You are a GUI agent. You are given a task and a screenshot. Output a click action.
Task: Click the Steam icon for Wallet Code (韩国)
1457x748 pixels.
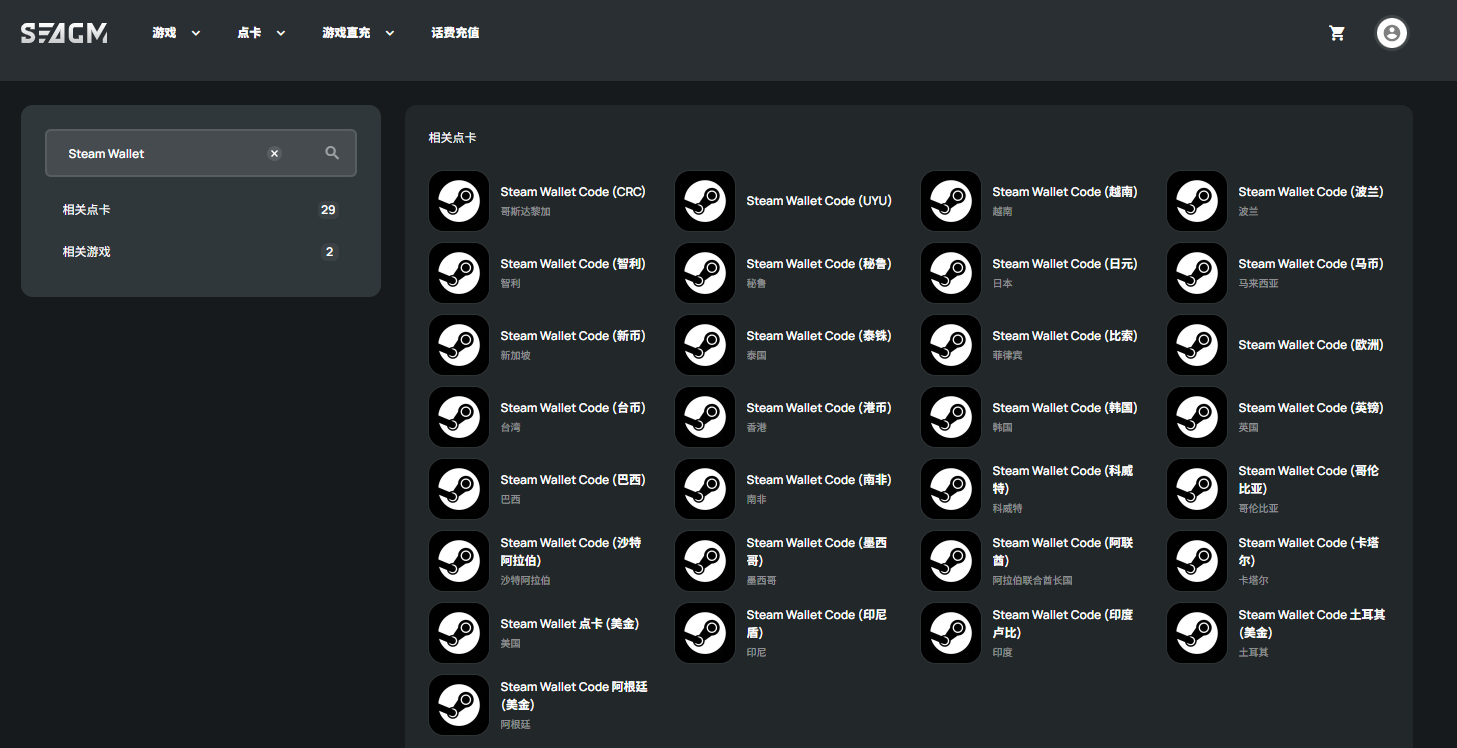[x=951, y=417]
